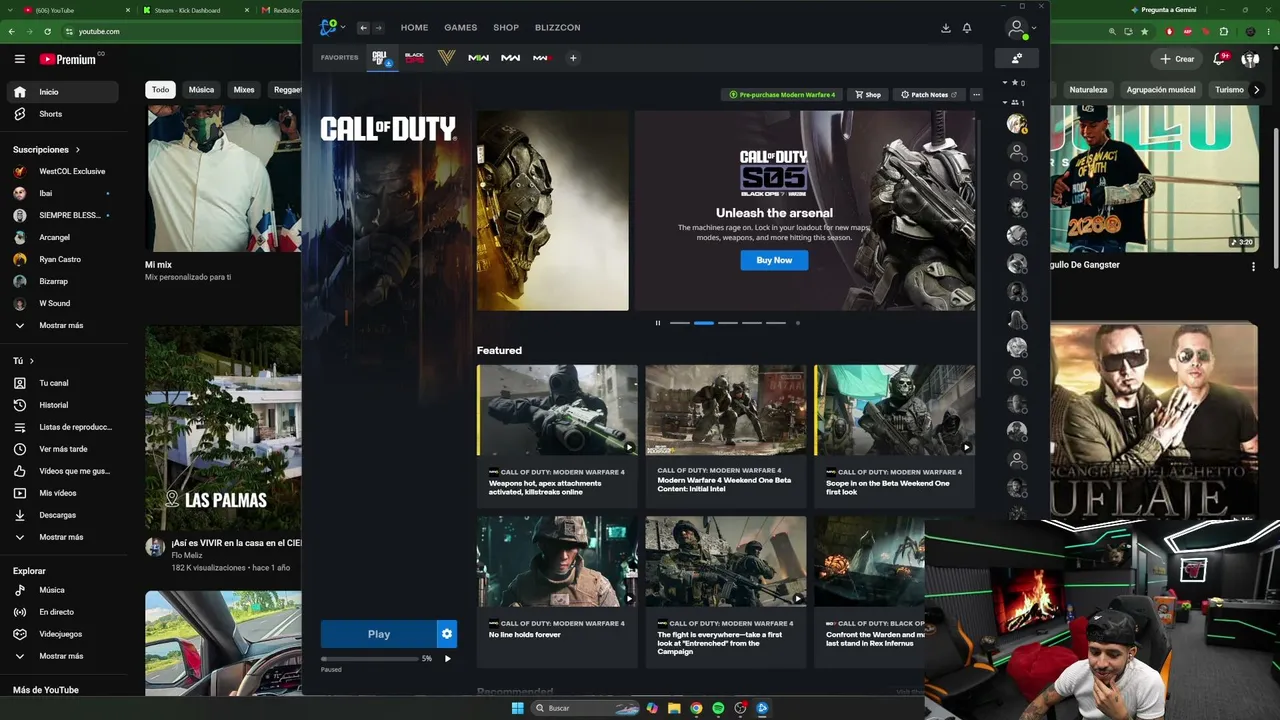Open the HOME tab in Battle.net

click(414, 28)
